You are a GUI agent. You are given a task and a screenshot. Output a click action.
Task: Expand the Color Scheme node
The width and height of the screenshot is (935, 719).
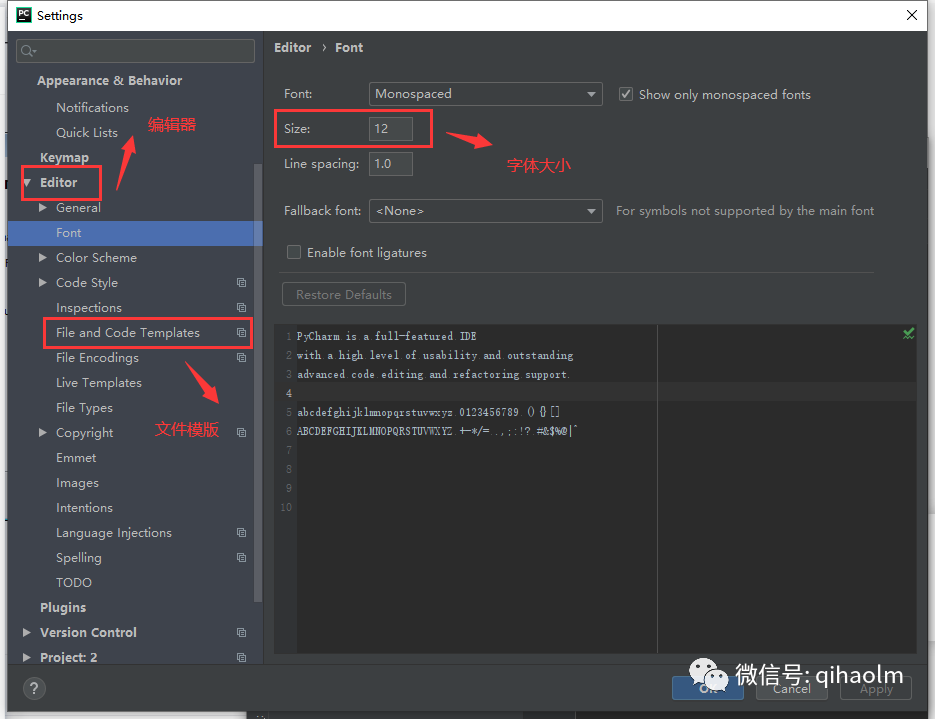43,258
